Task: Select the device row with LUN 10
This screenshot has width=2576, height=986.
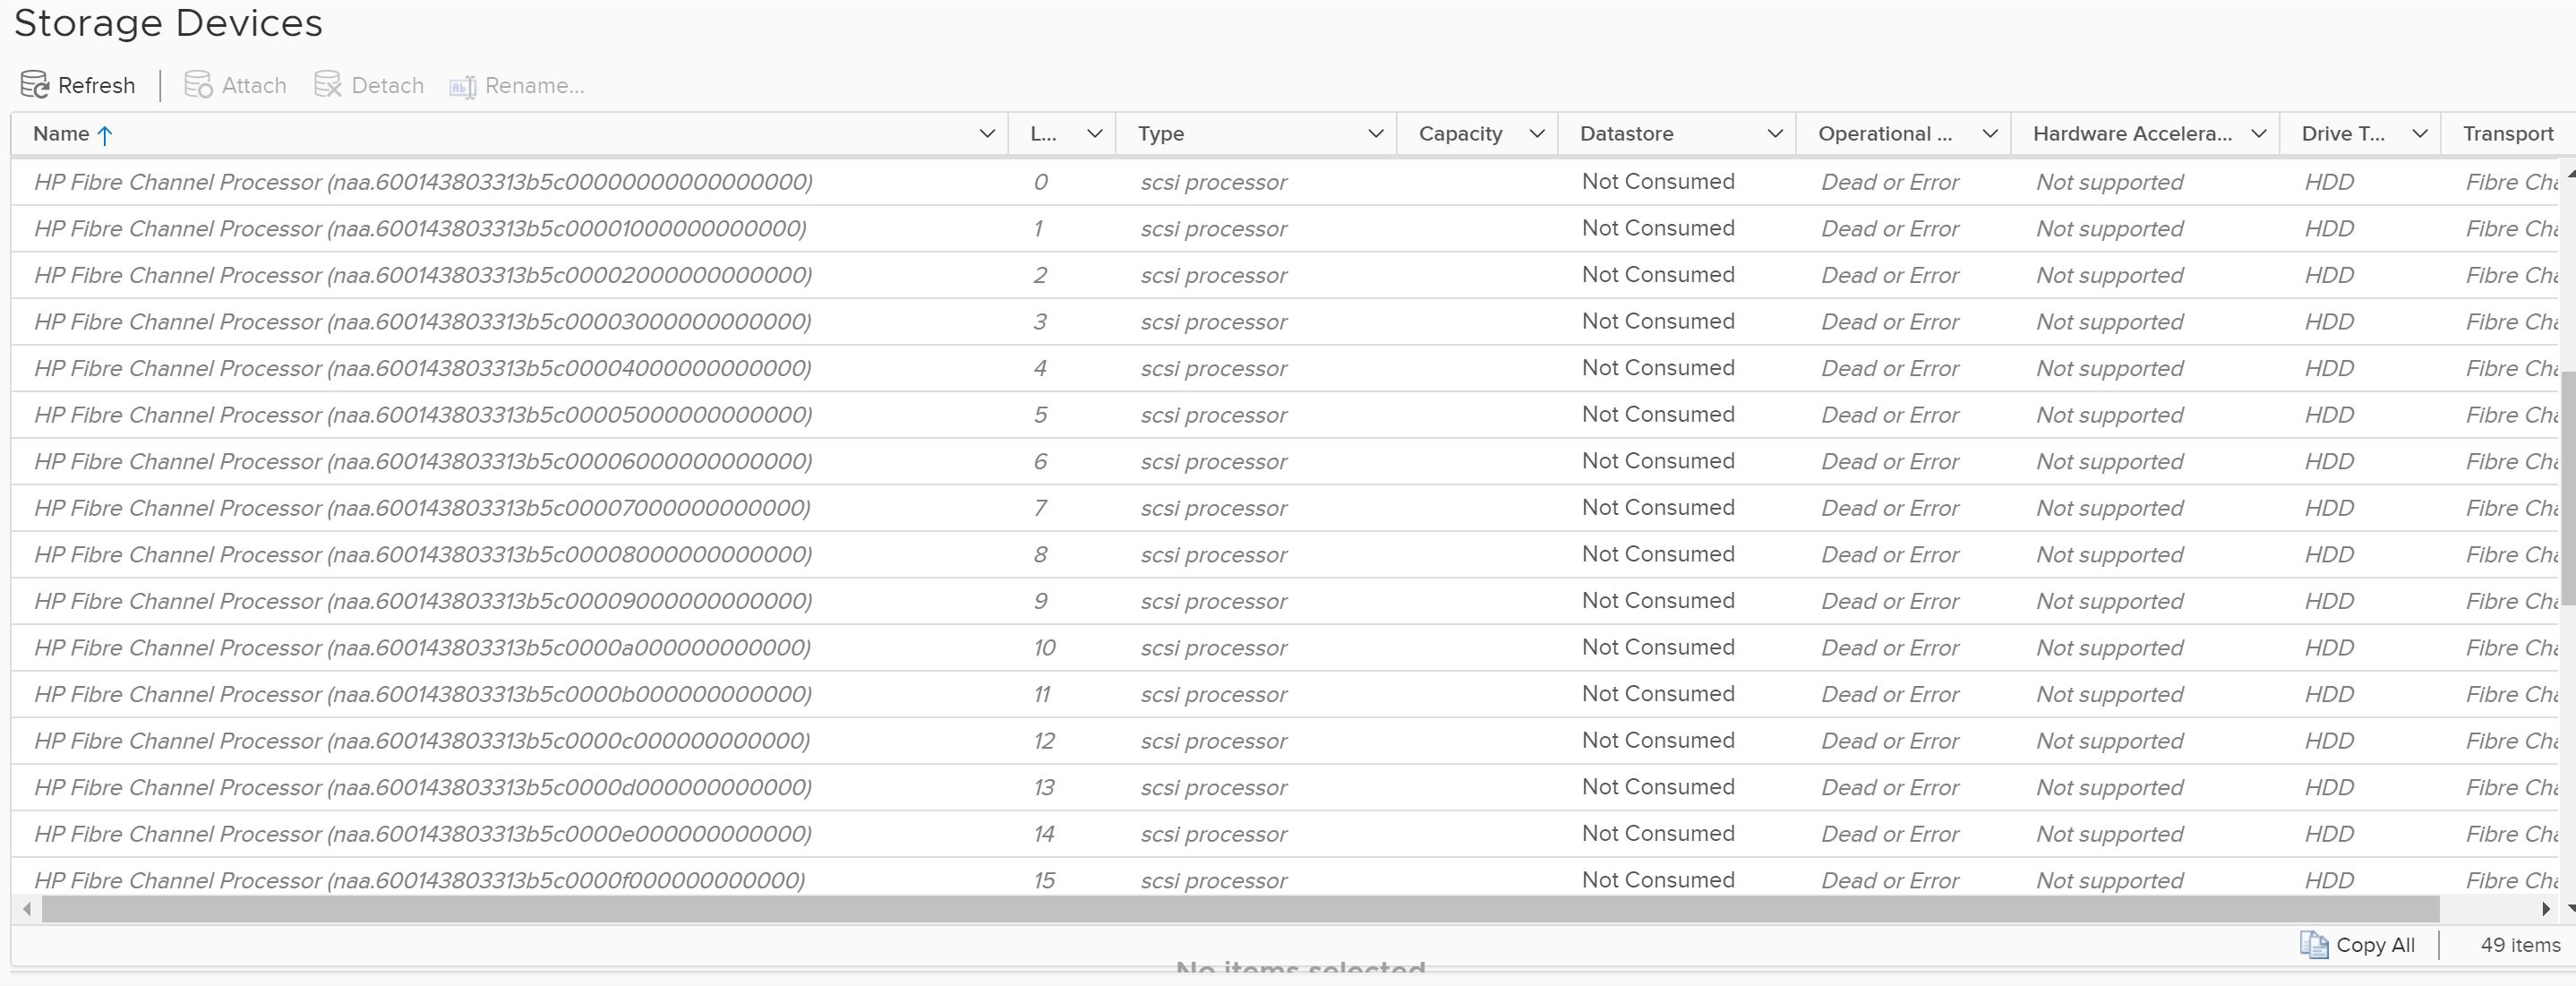Action: pos(420,648)
